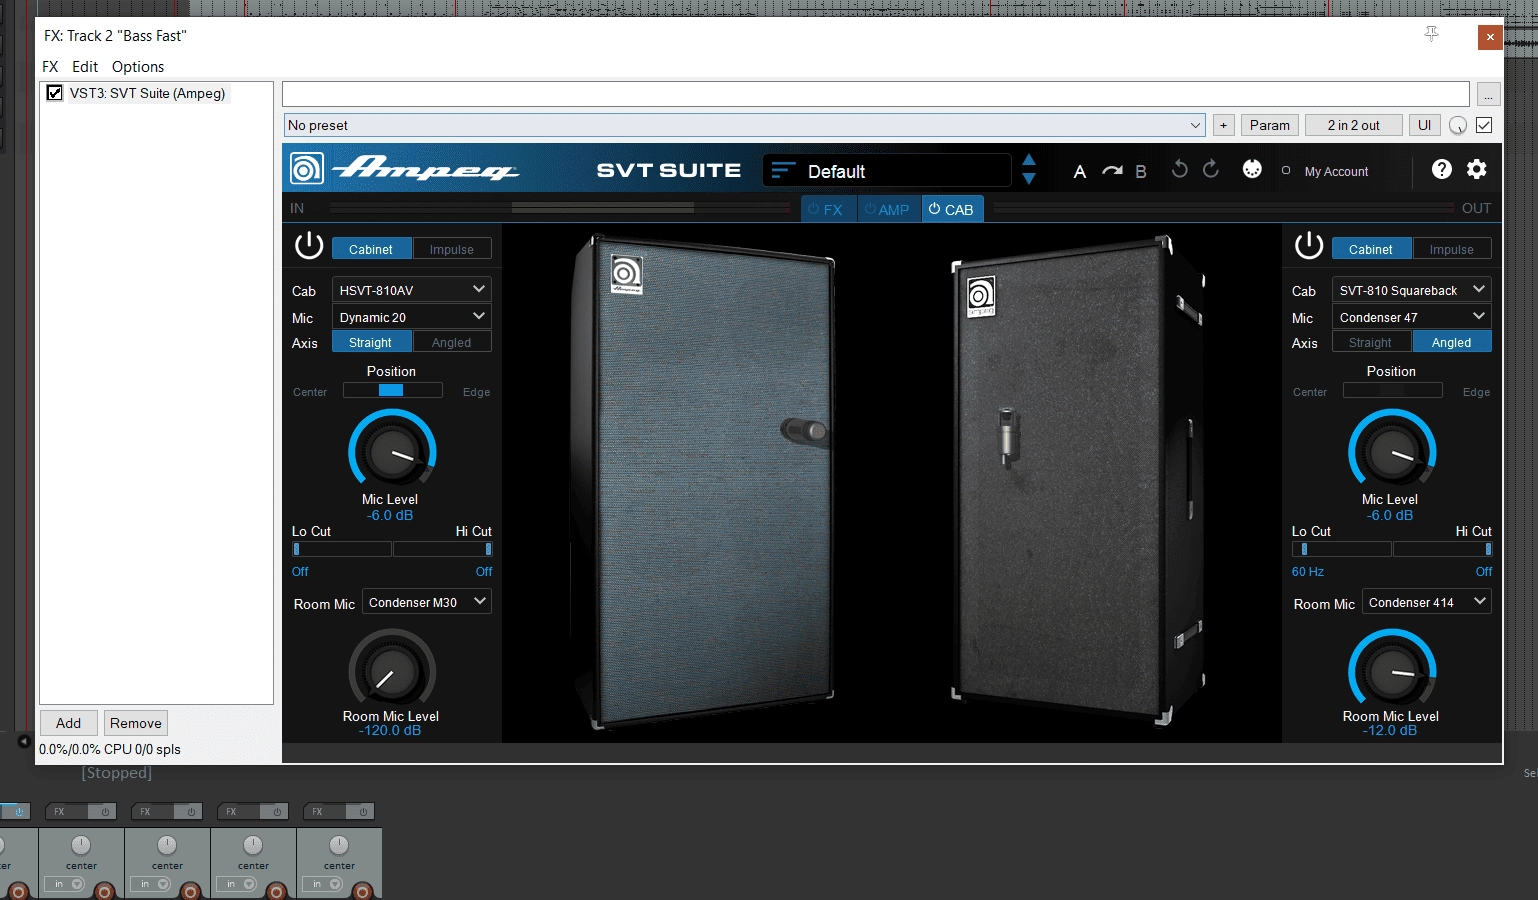Click the plus preset button

[1223, 125]
